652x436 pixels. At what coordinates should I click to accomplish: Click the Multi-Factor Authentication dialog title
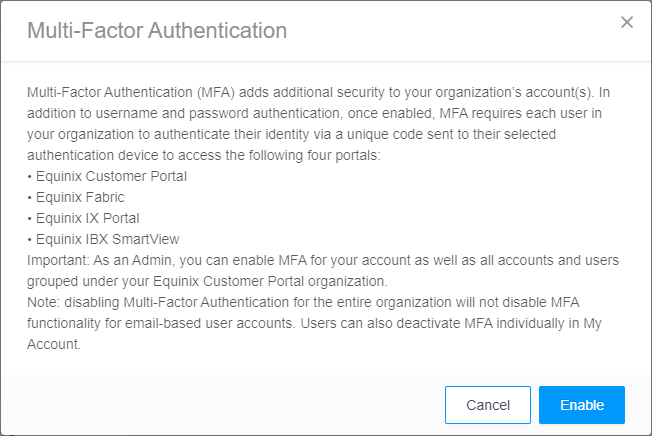pos(157,31)
